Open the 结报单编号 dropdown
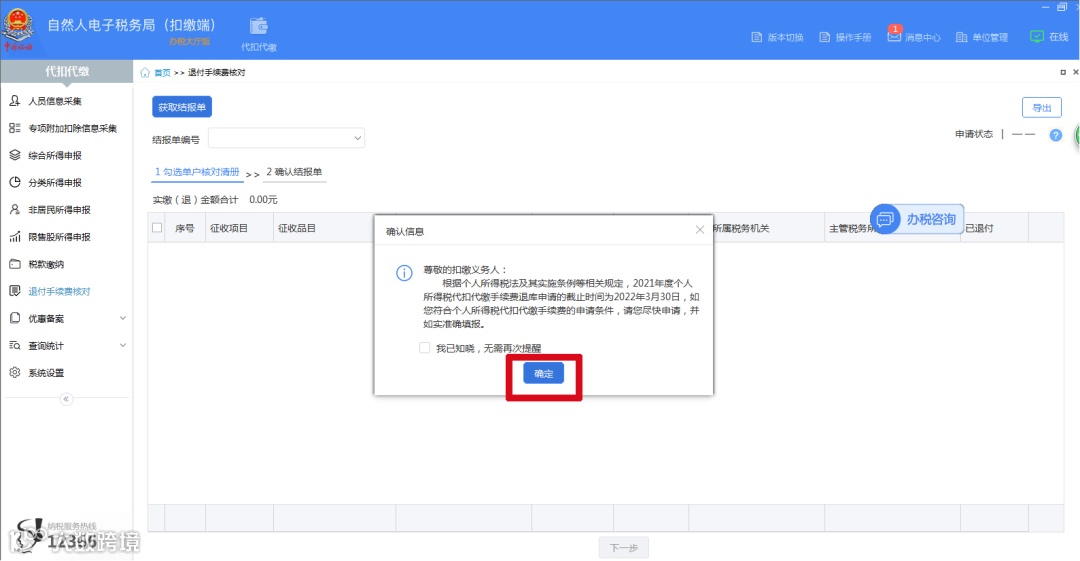 pos(287,138)
